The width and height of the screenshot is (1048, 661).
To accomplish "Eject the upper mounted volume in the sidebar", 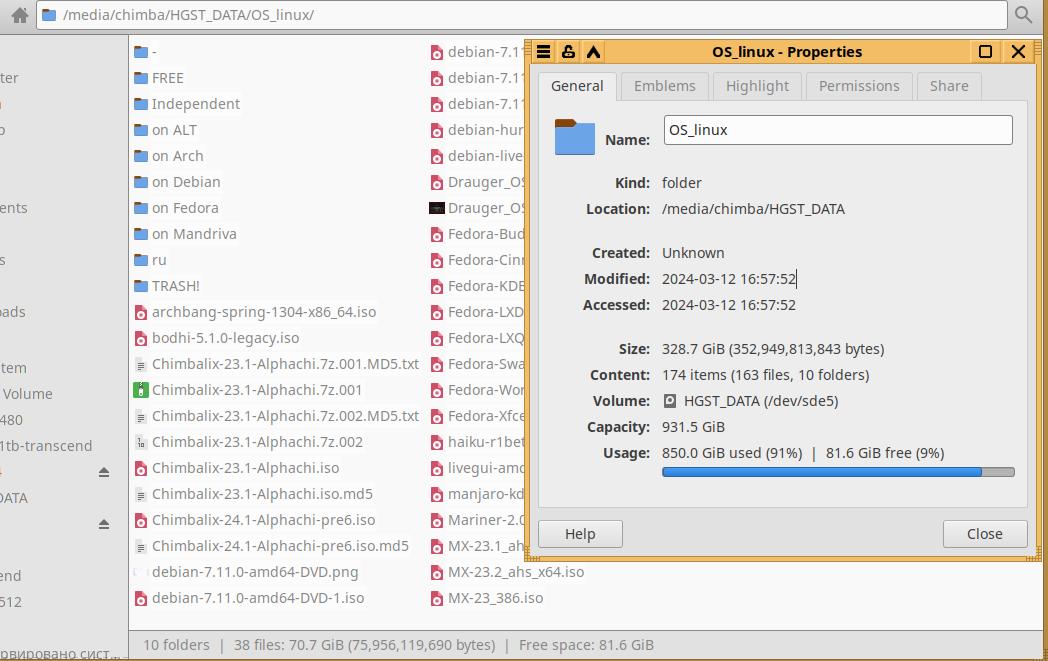I will point(104,472).
